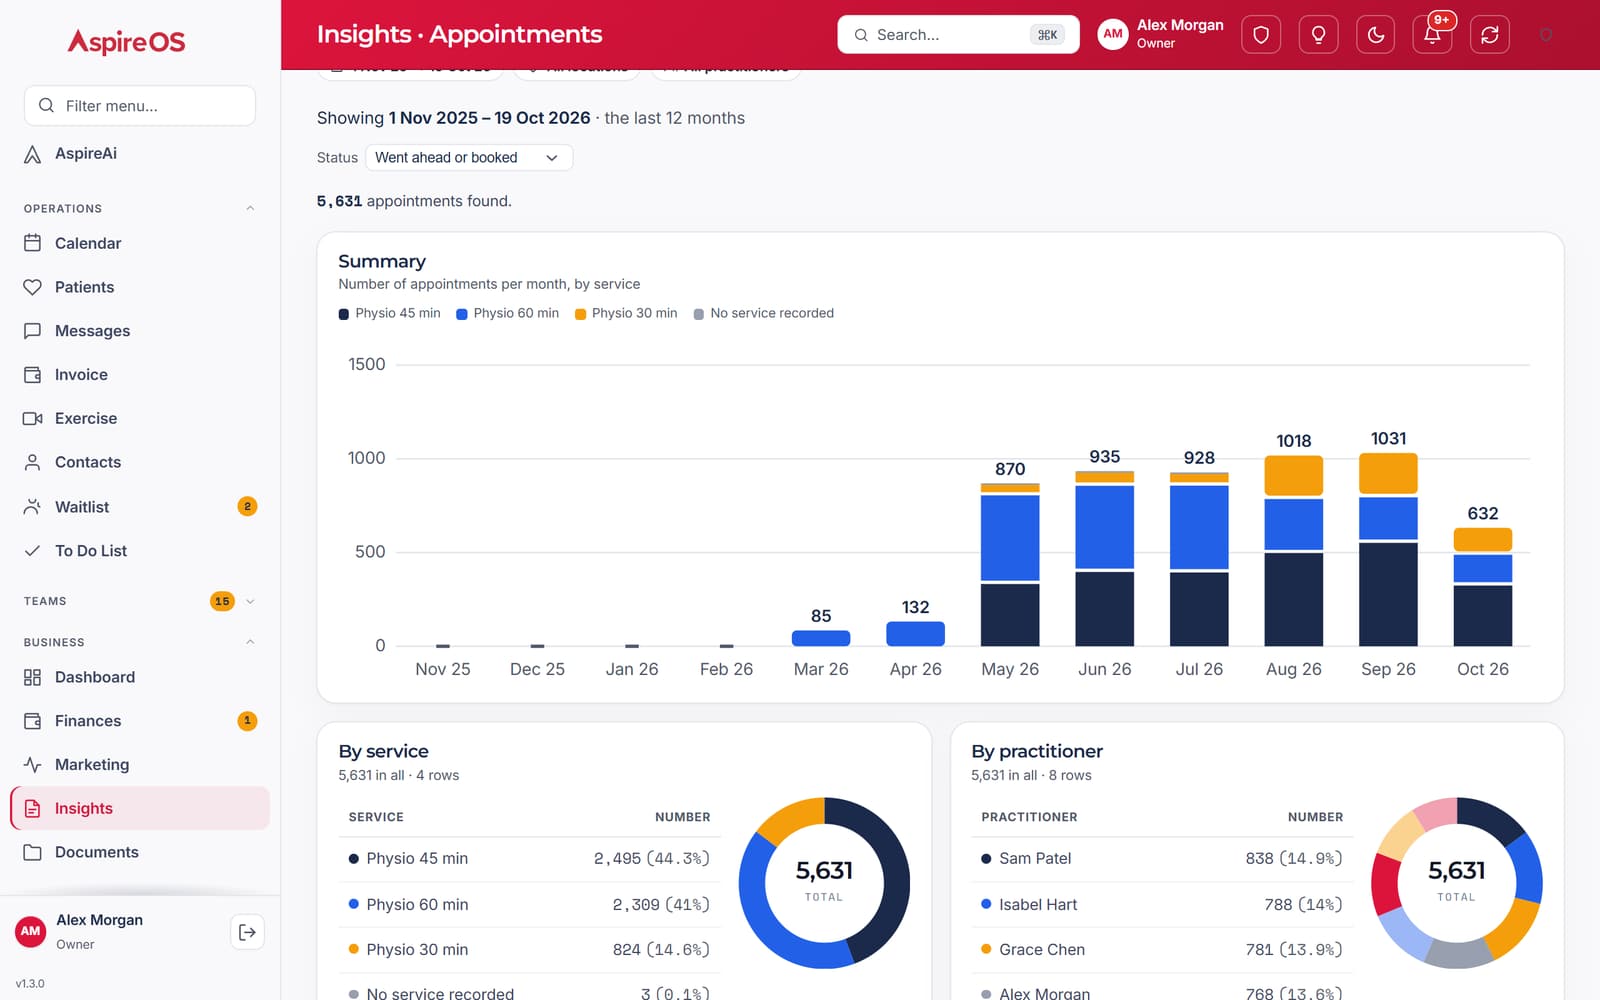Click the Sep 26 bar labeled 1031
This screenshot has height=1000, width=1600.
[1388, 549]
